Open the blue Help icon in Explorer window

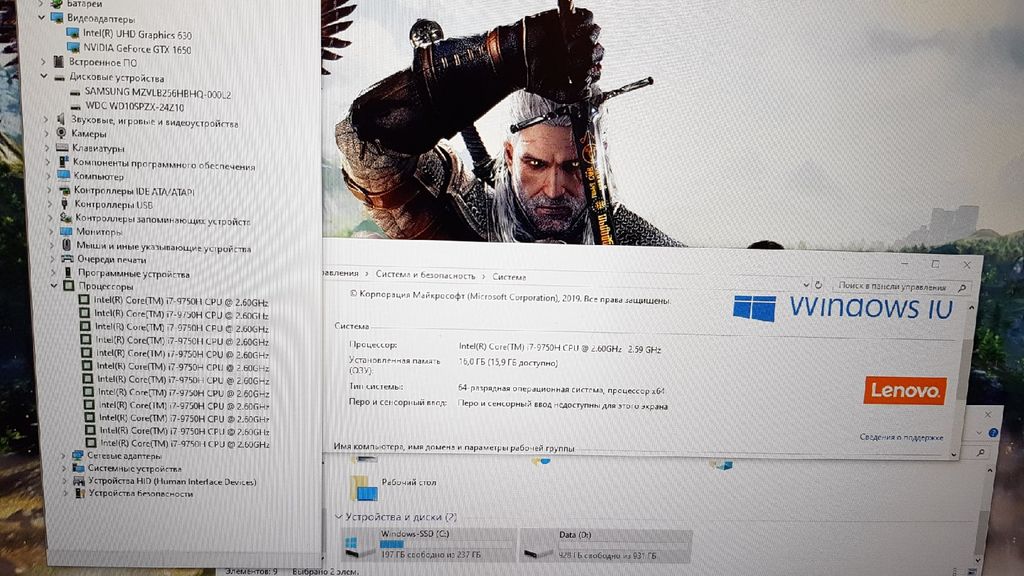993,432
